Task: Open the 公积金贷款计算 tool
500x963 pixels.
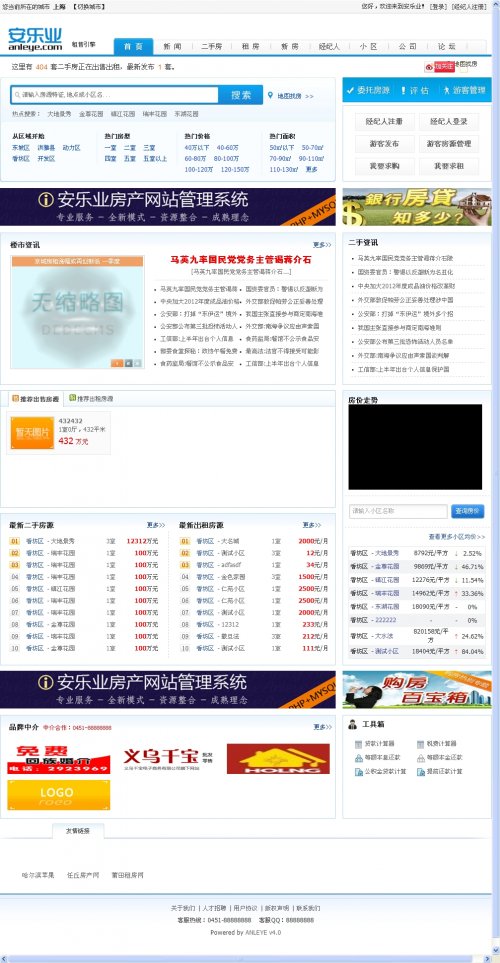Action: coord(381,771)
